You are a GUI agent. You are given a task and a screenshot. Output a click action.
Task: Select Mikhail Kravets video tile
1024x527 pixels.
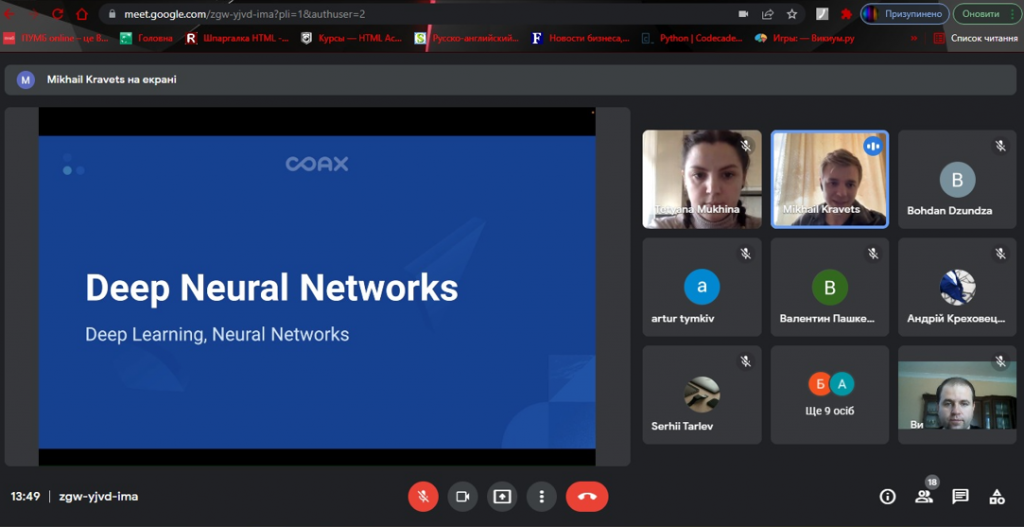point(829,179)
